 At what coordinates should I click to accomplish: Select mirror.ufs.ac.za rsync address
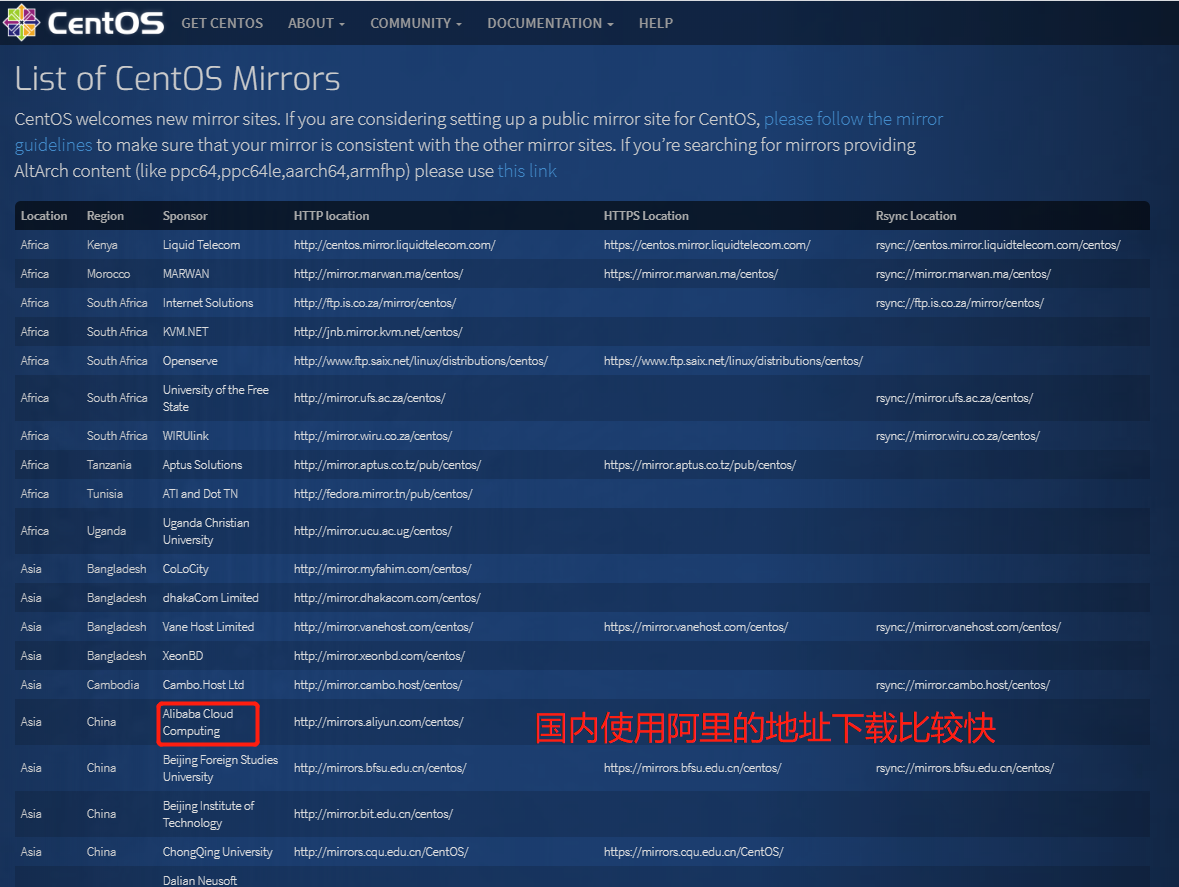(954, 398)
